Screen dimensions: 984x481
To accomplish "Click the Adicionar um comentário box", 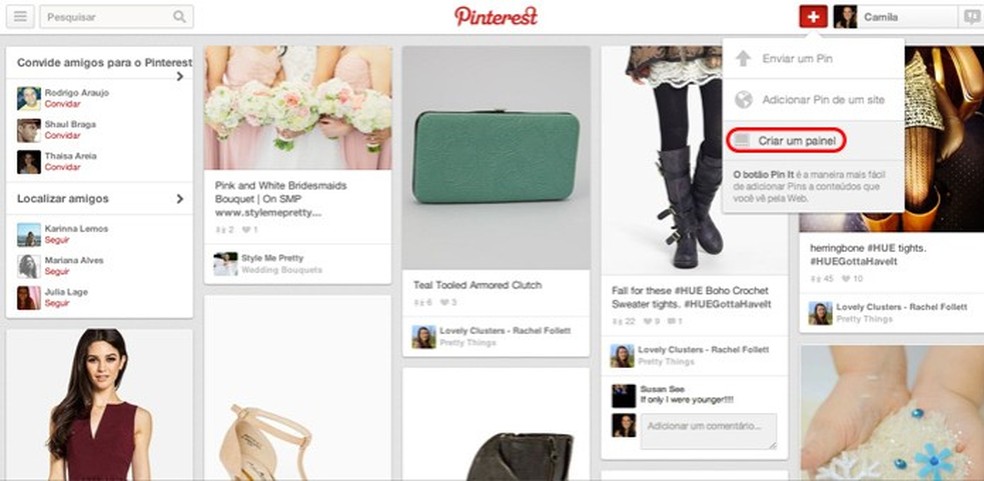I will click(x=709, y=431).
